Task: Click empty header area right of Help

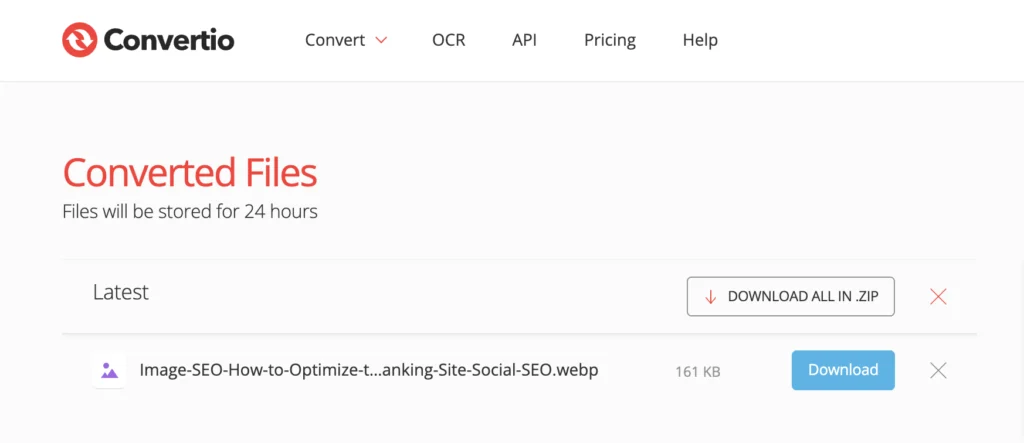Action: 860,40
